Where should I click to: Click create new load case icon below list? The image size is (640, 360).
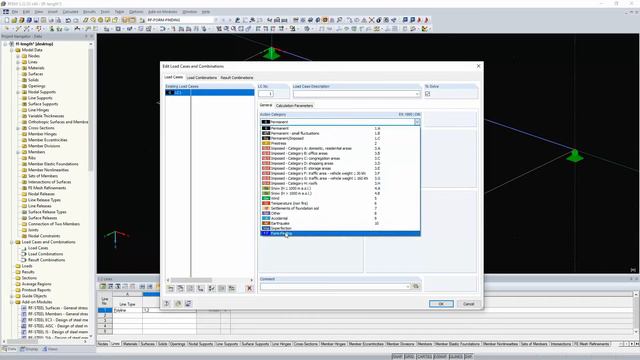point(171,288)
